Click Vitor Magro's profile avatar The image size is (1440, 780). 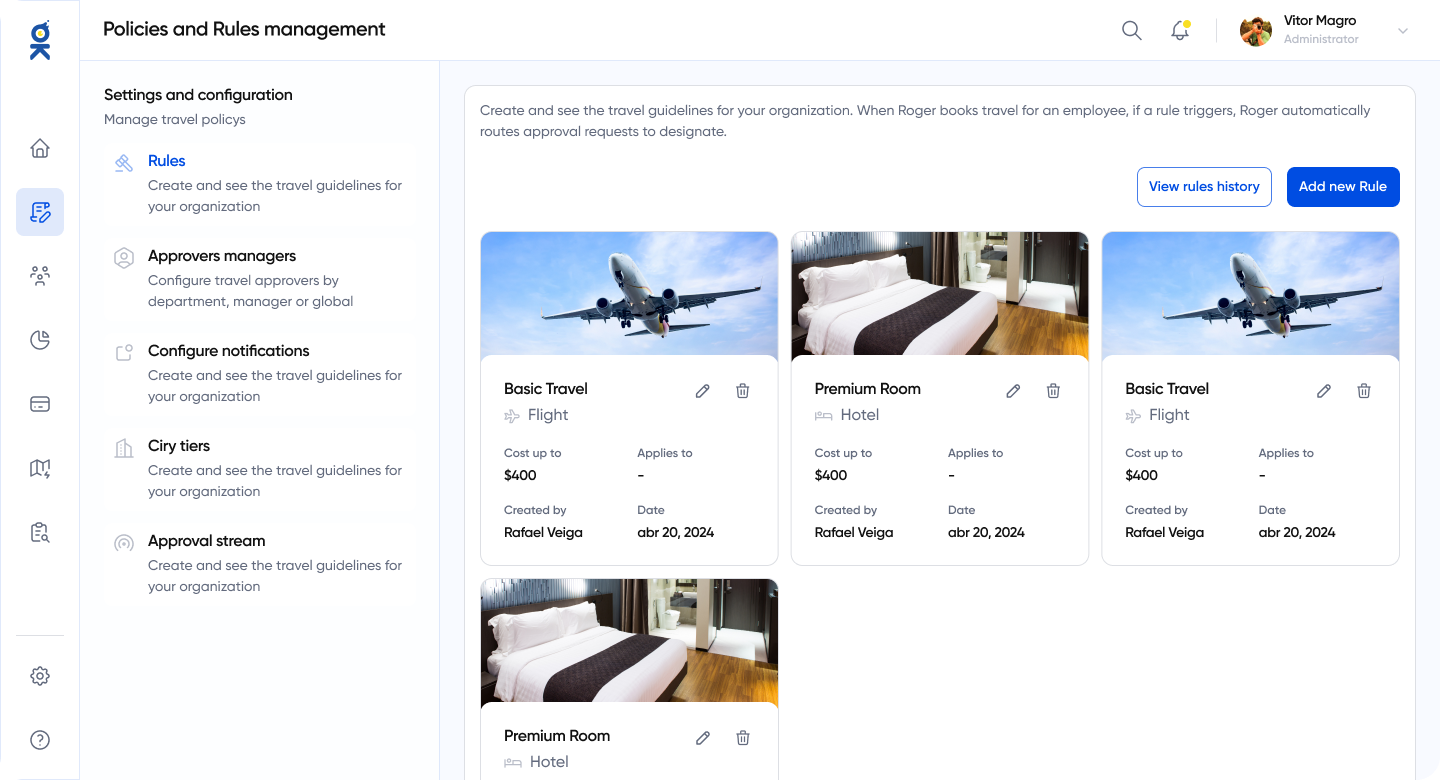(x=1255, y=31)
